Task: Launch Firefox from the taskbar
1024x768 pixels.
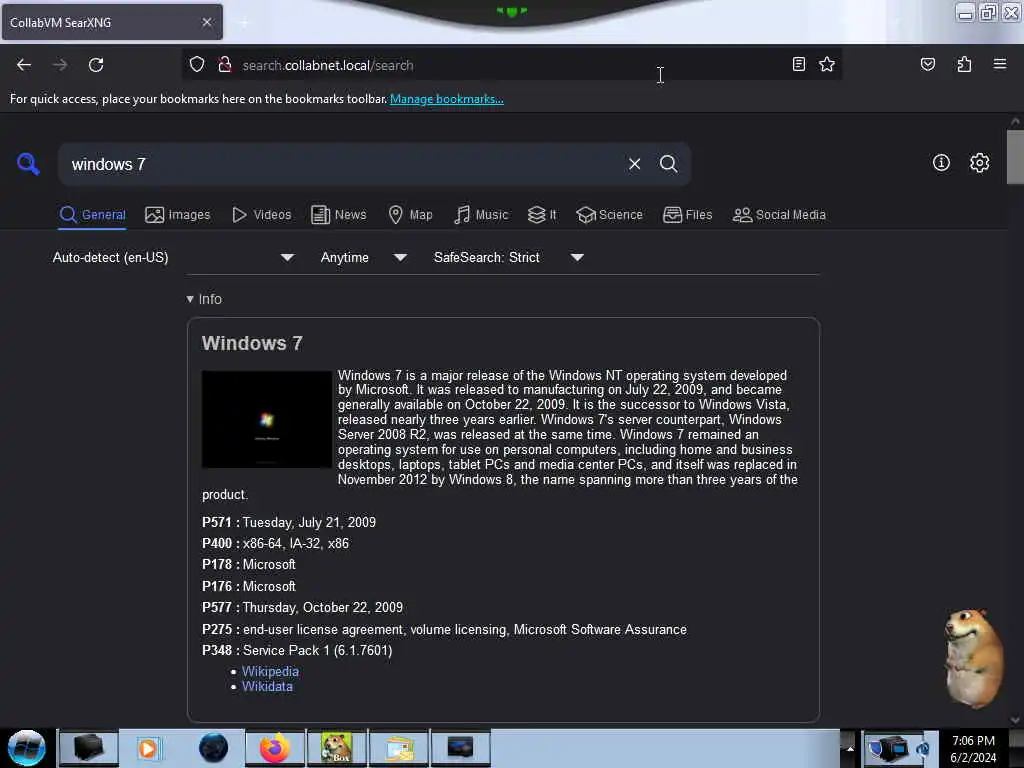Action: pos(275,748)
